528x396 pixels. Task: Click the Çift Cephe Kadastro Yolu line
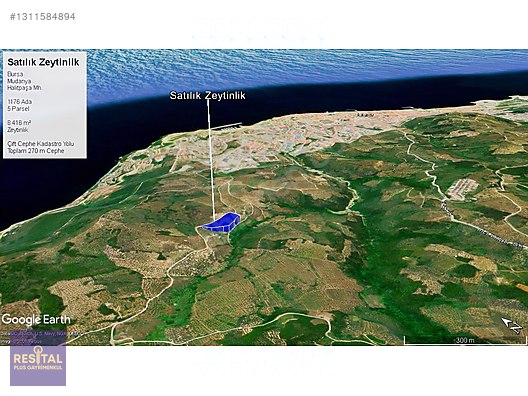[x=41, y=144]
